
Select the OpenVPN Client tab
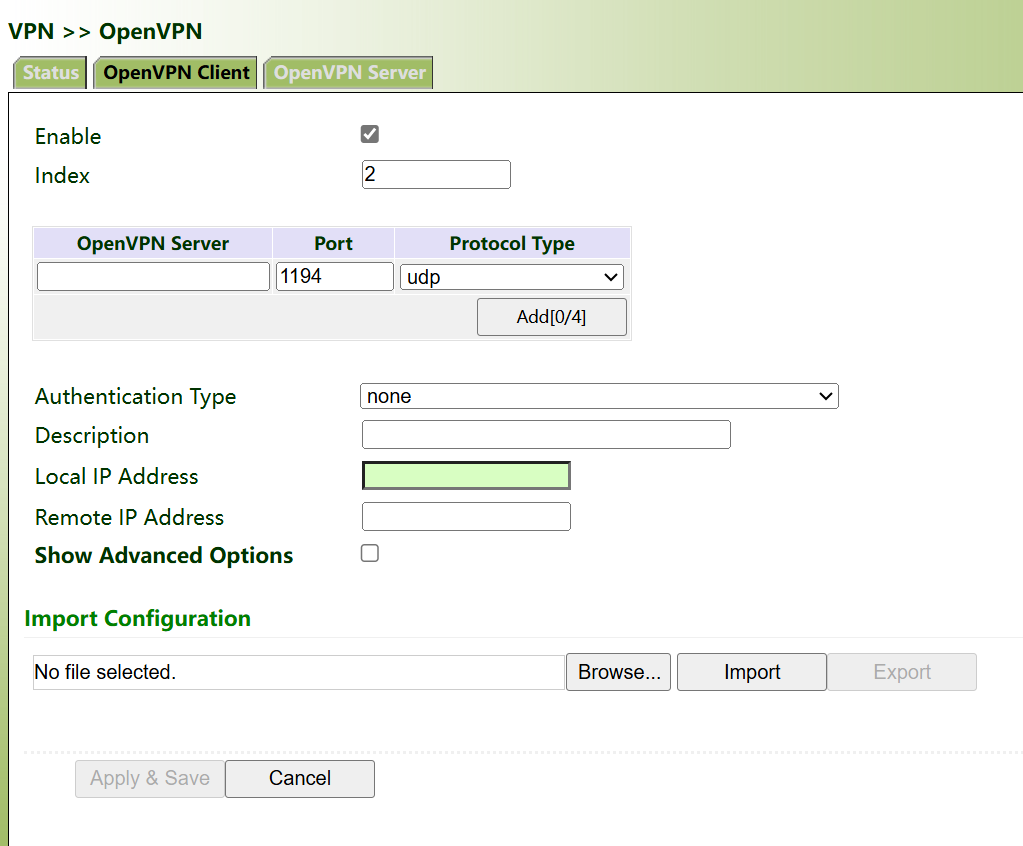tap(176, 73)
